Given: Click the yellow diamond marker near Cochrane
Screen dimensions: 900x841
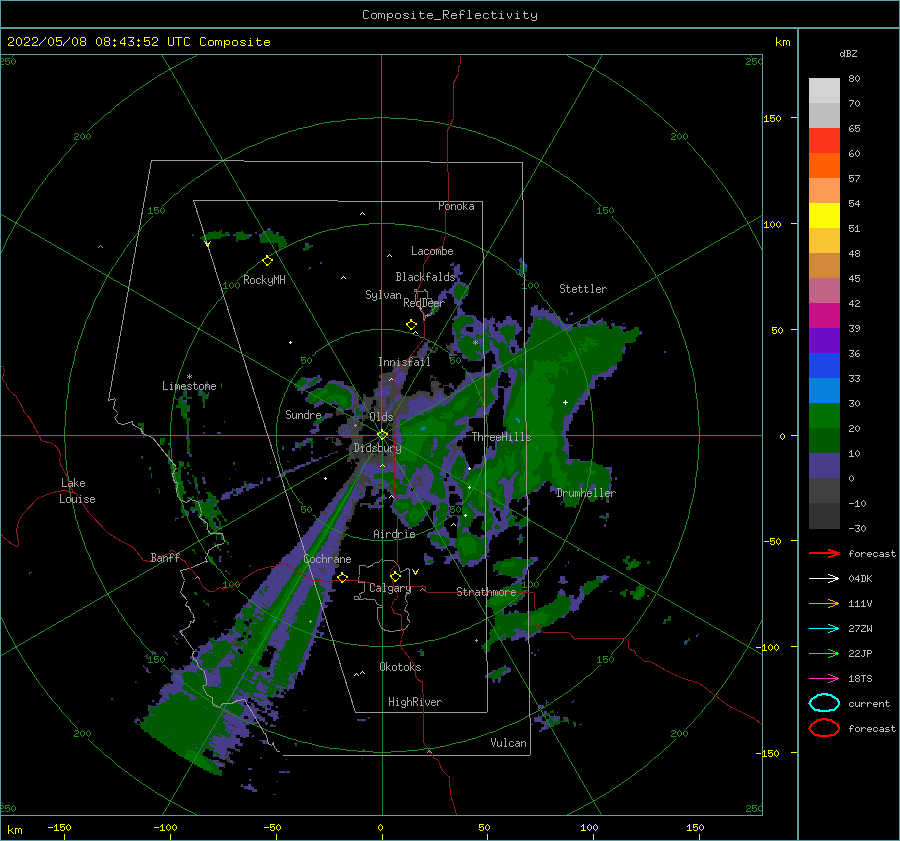Looking at the screenshot, I should pos(343,578).
